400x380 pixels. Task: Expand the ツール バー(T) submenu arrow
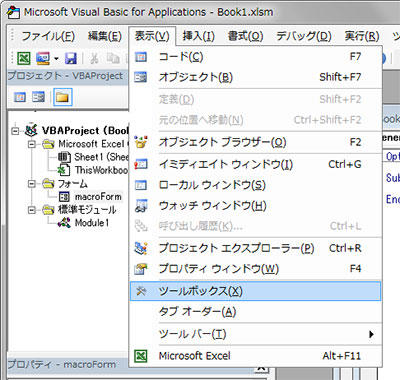371,334
